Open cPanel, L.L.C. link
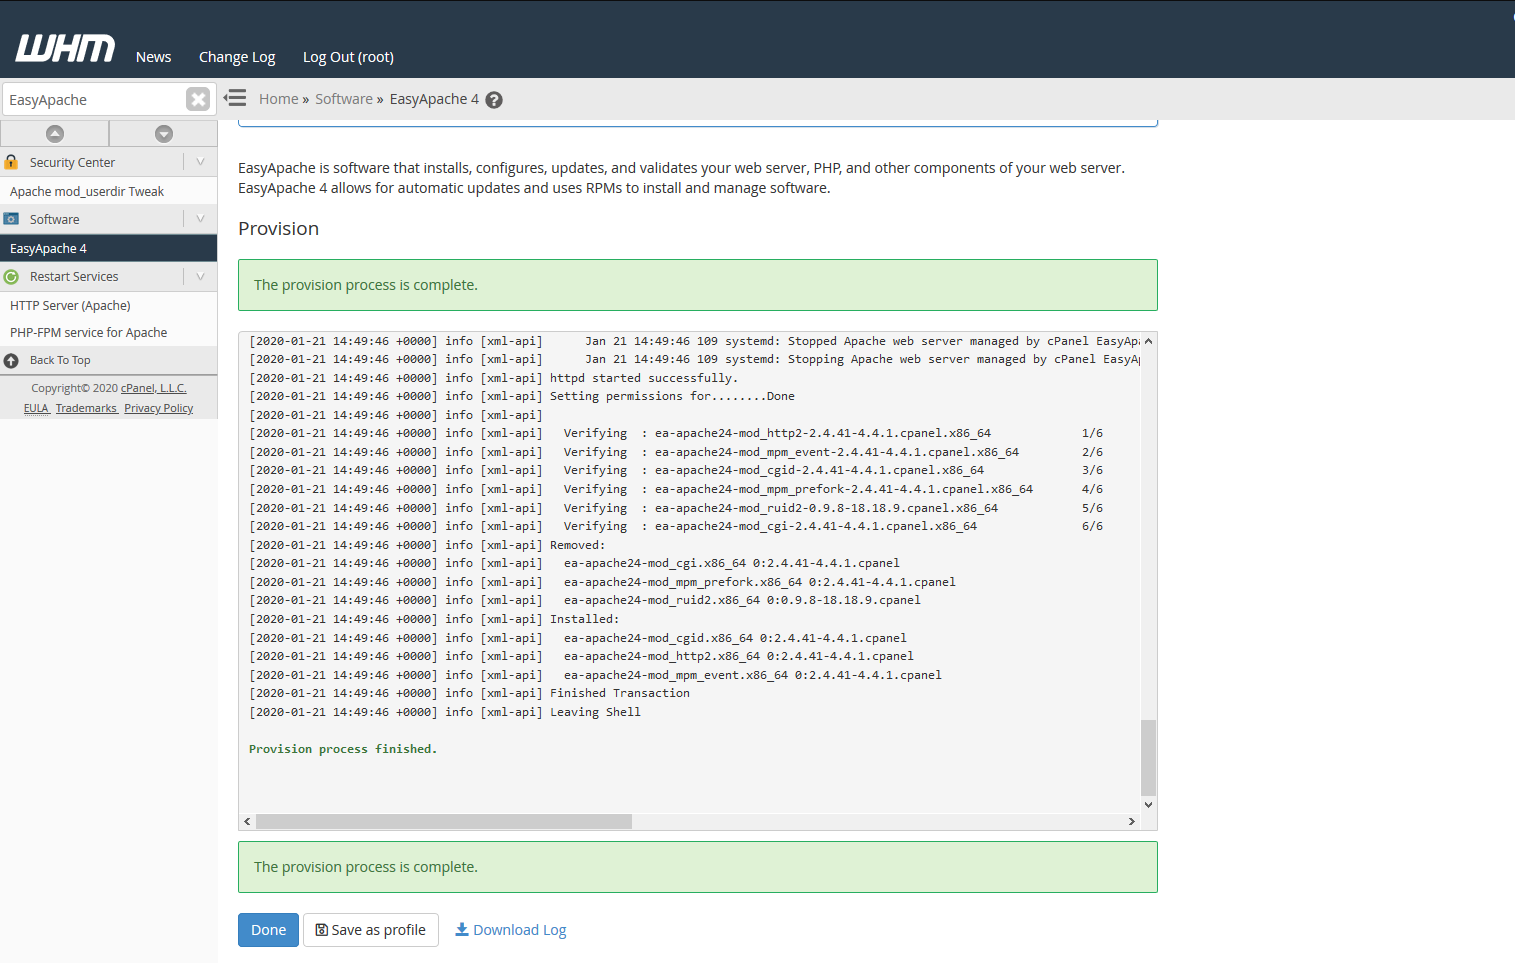 (x=154, y=388)
